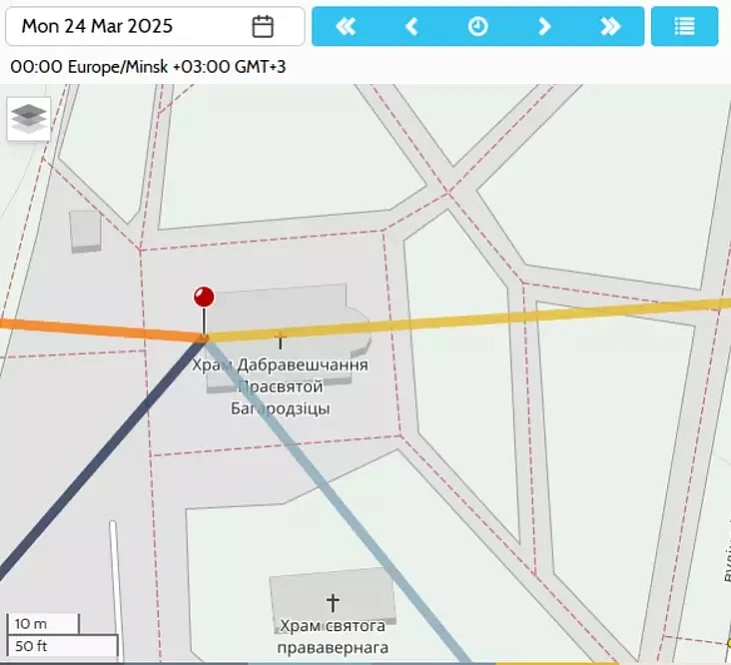Click the Храм святога прававернага label

pyautogui.click(x=332, y=637)
